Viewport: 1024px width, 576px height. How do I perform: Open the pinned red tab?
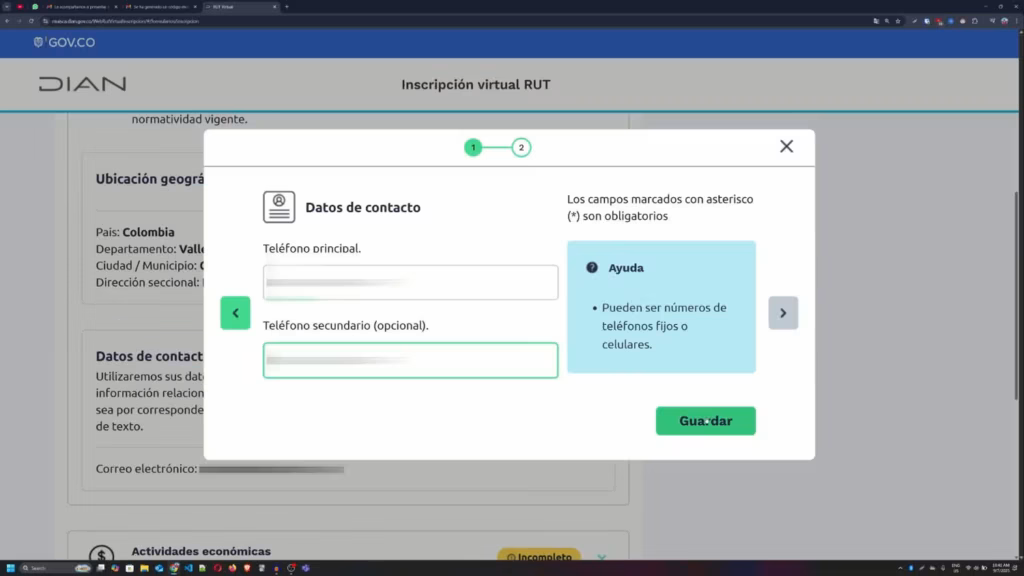[x=20, y=7]
